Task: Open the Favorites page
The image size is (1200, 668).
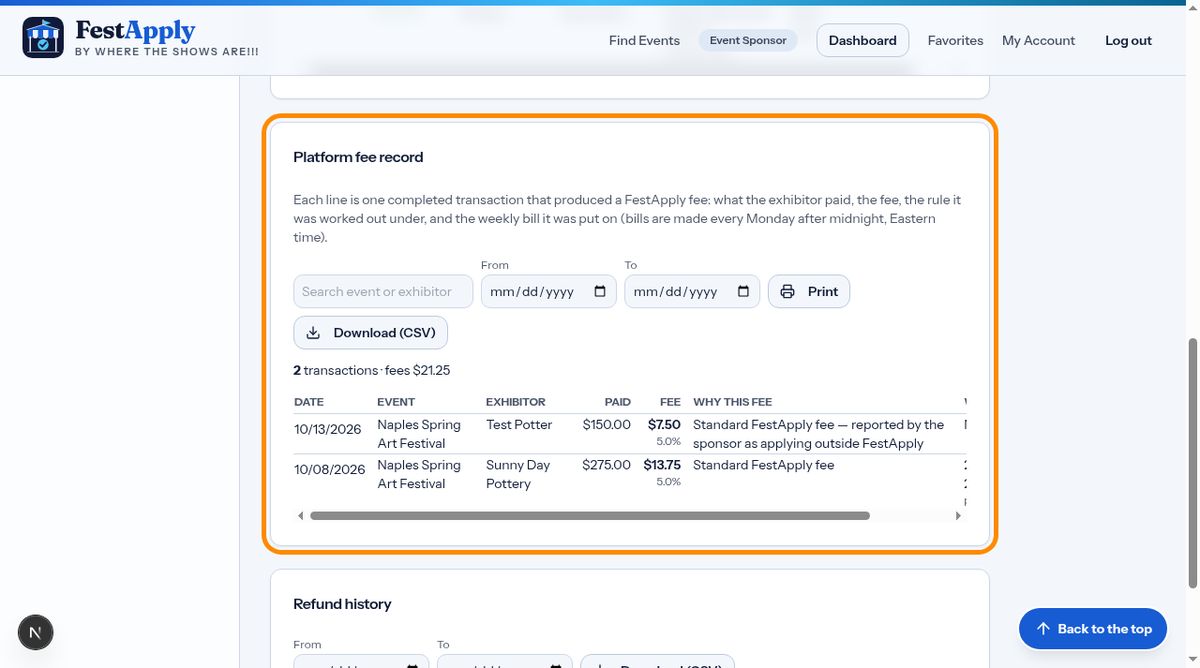Action: 955,41
